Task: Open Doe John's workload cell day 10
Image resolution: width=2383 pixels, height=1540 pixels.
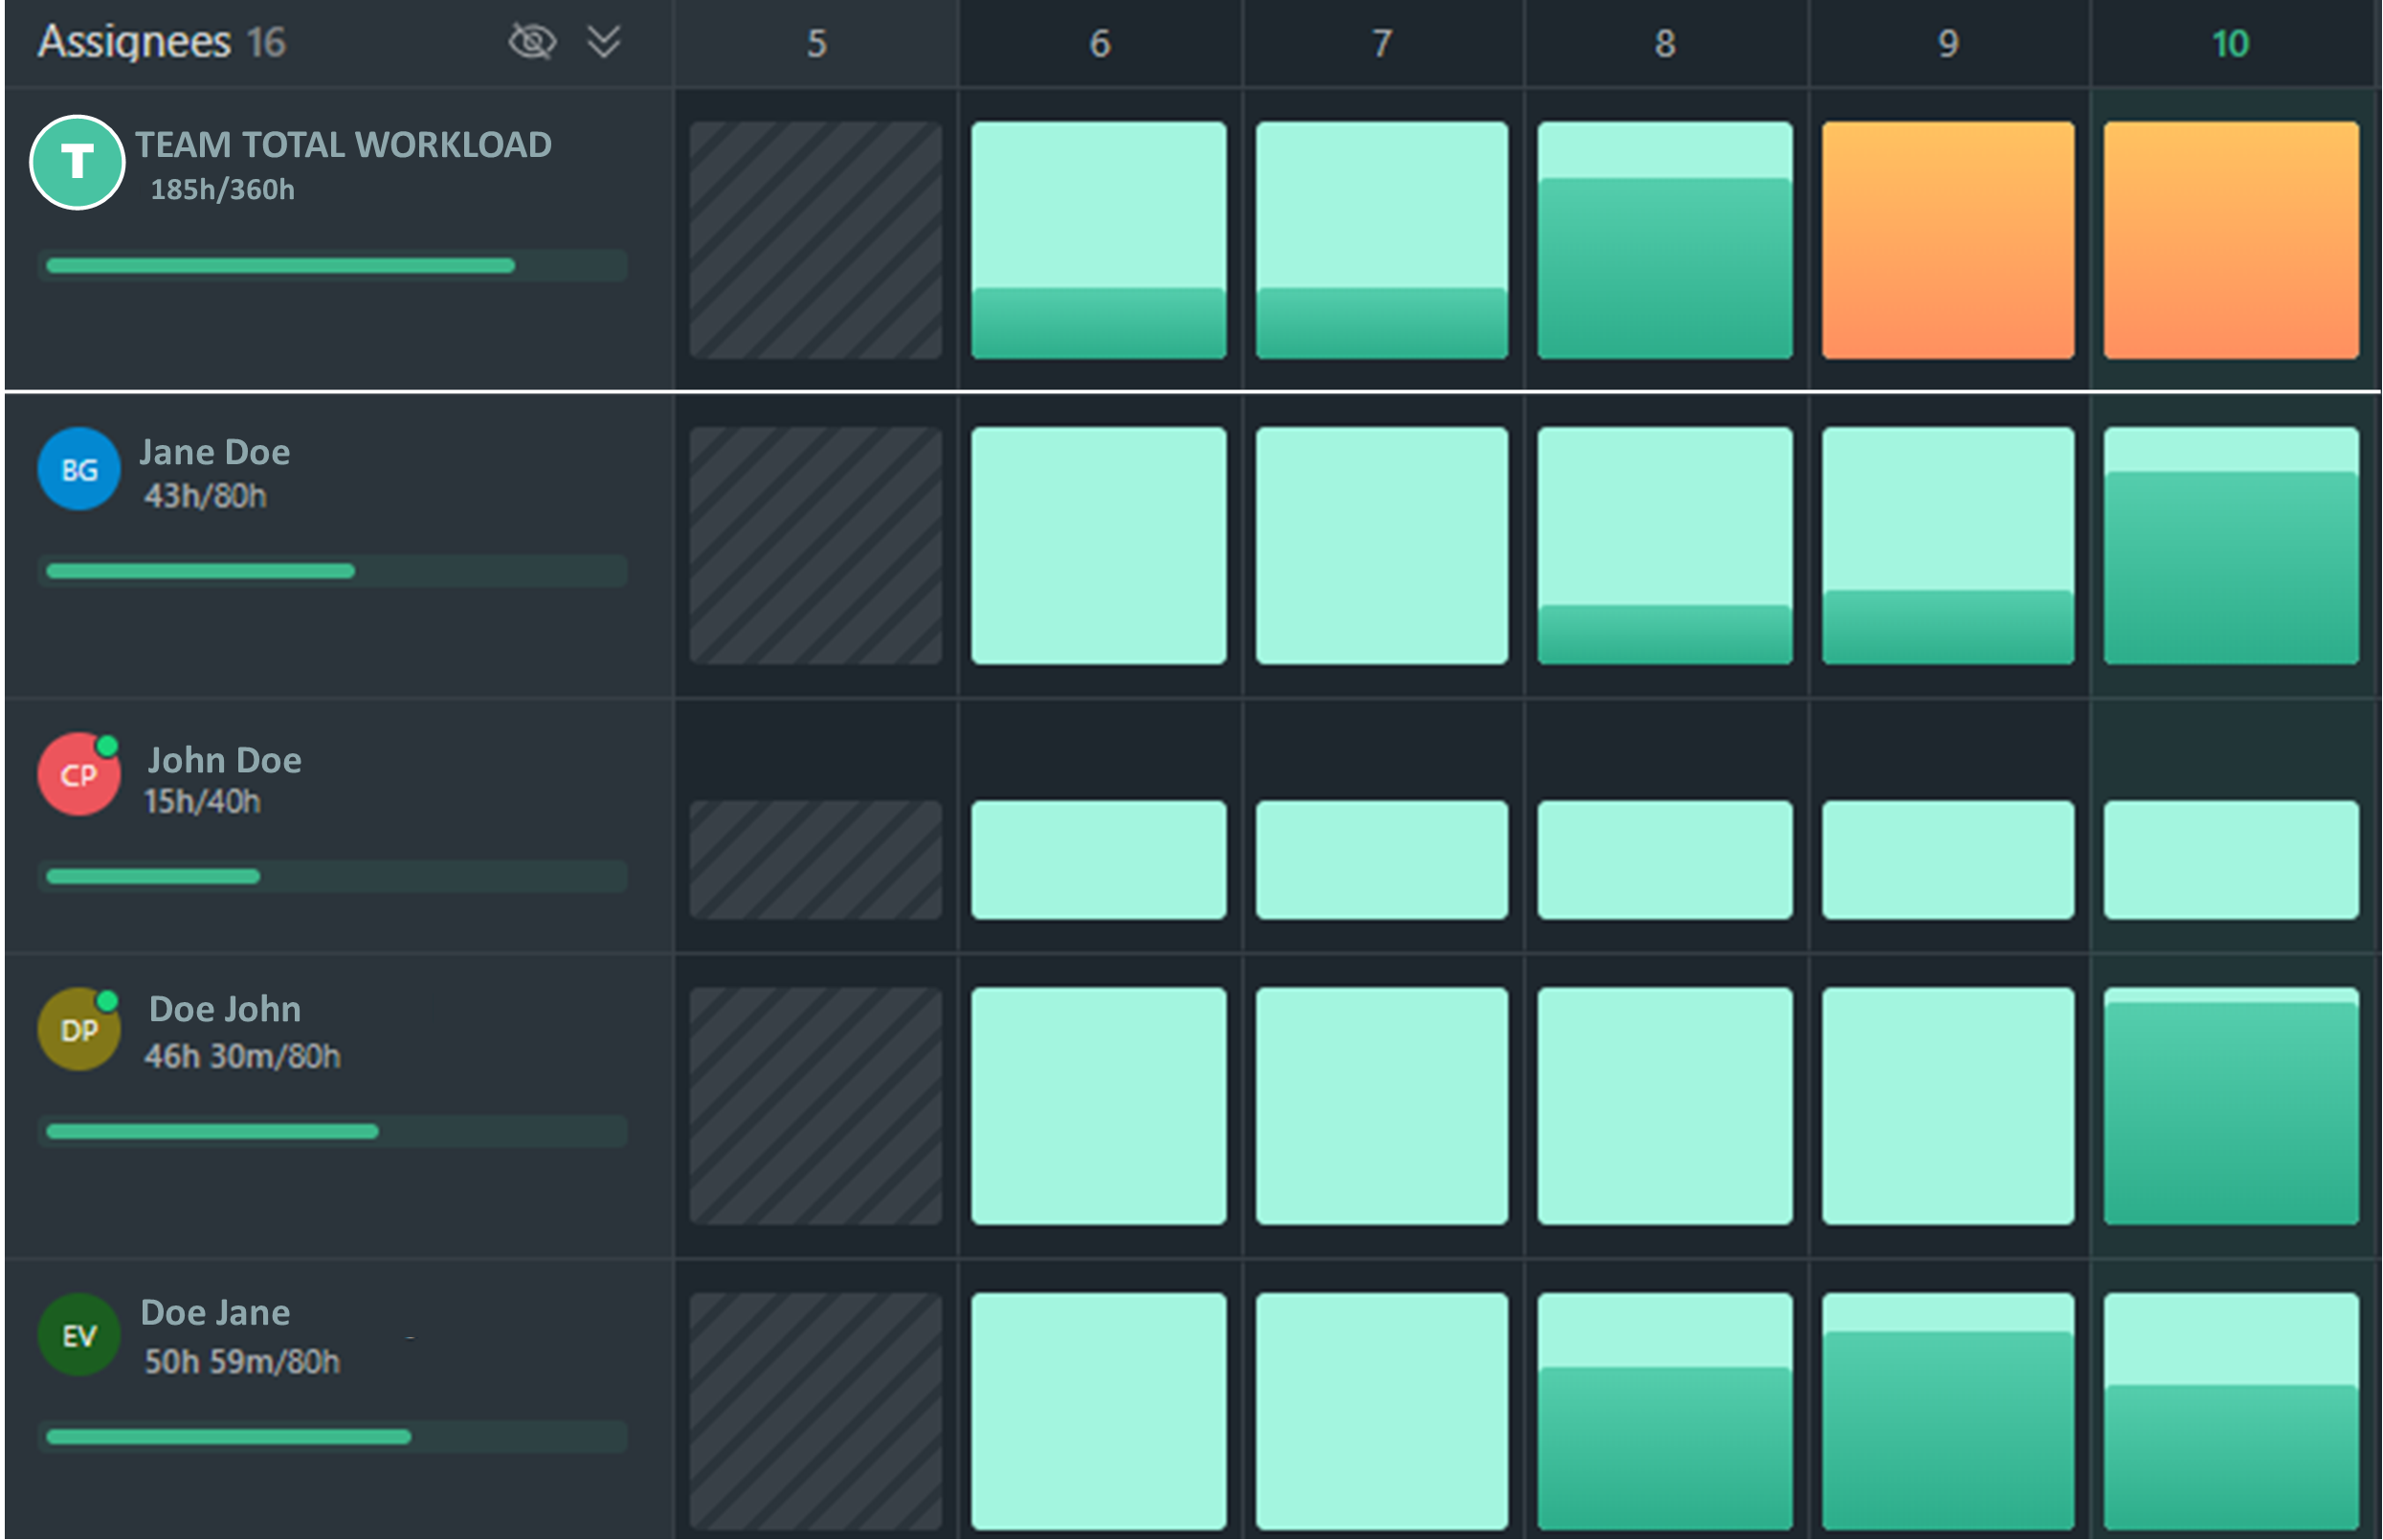Action: pyautogui.click(x=2231, y=1106)
